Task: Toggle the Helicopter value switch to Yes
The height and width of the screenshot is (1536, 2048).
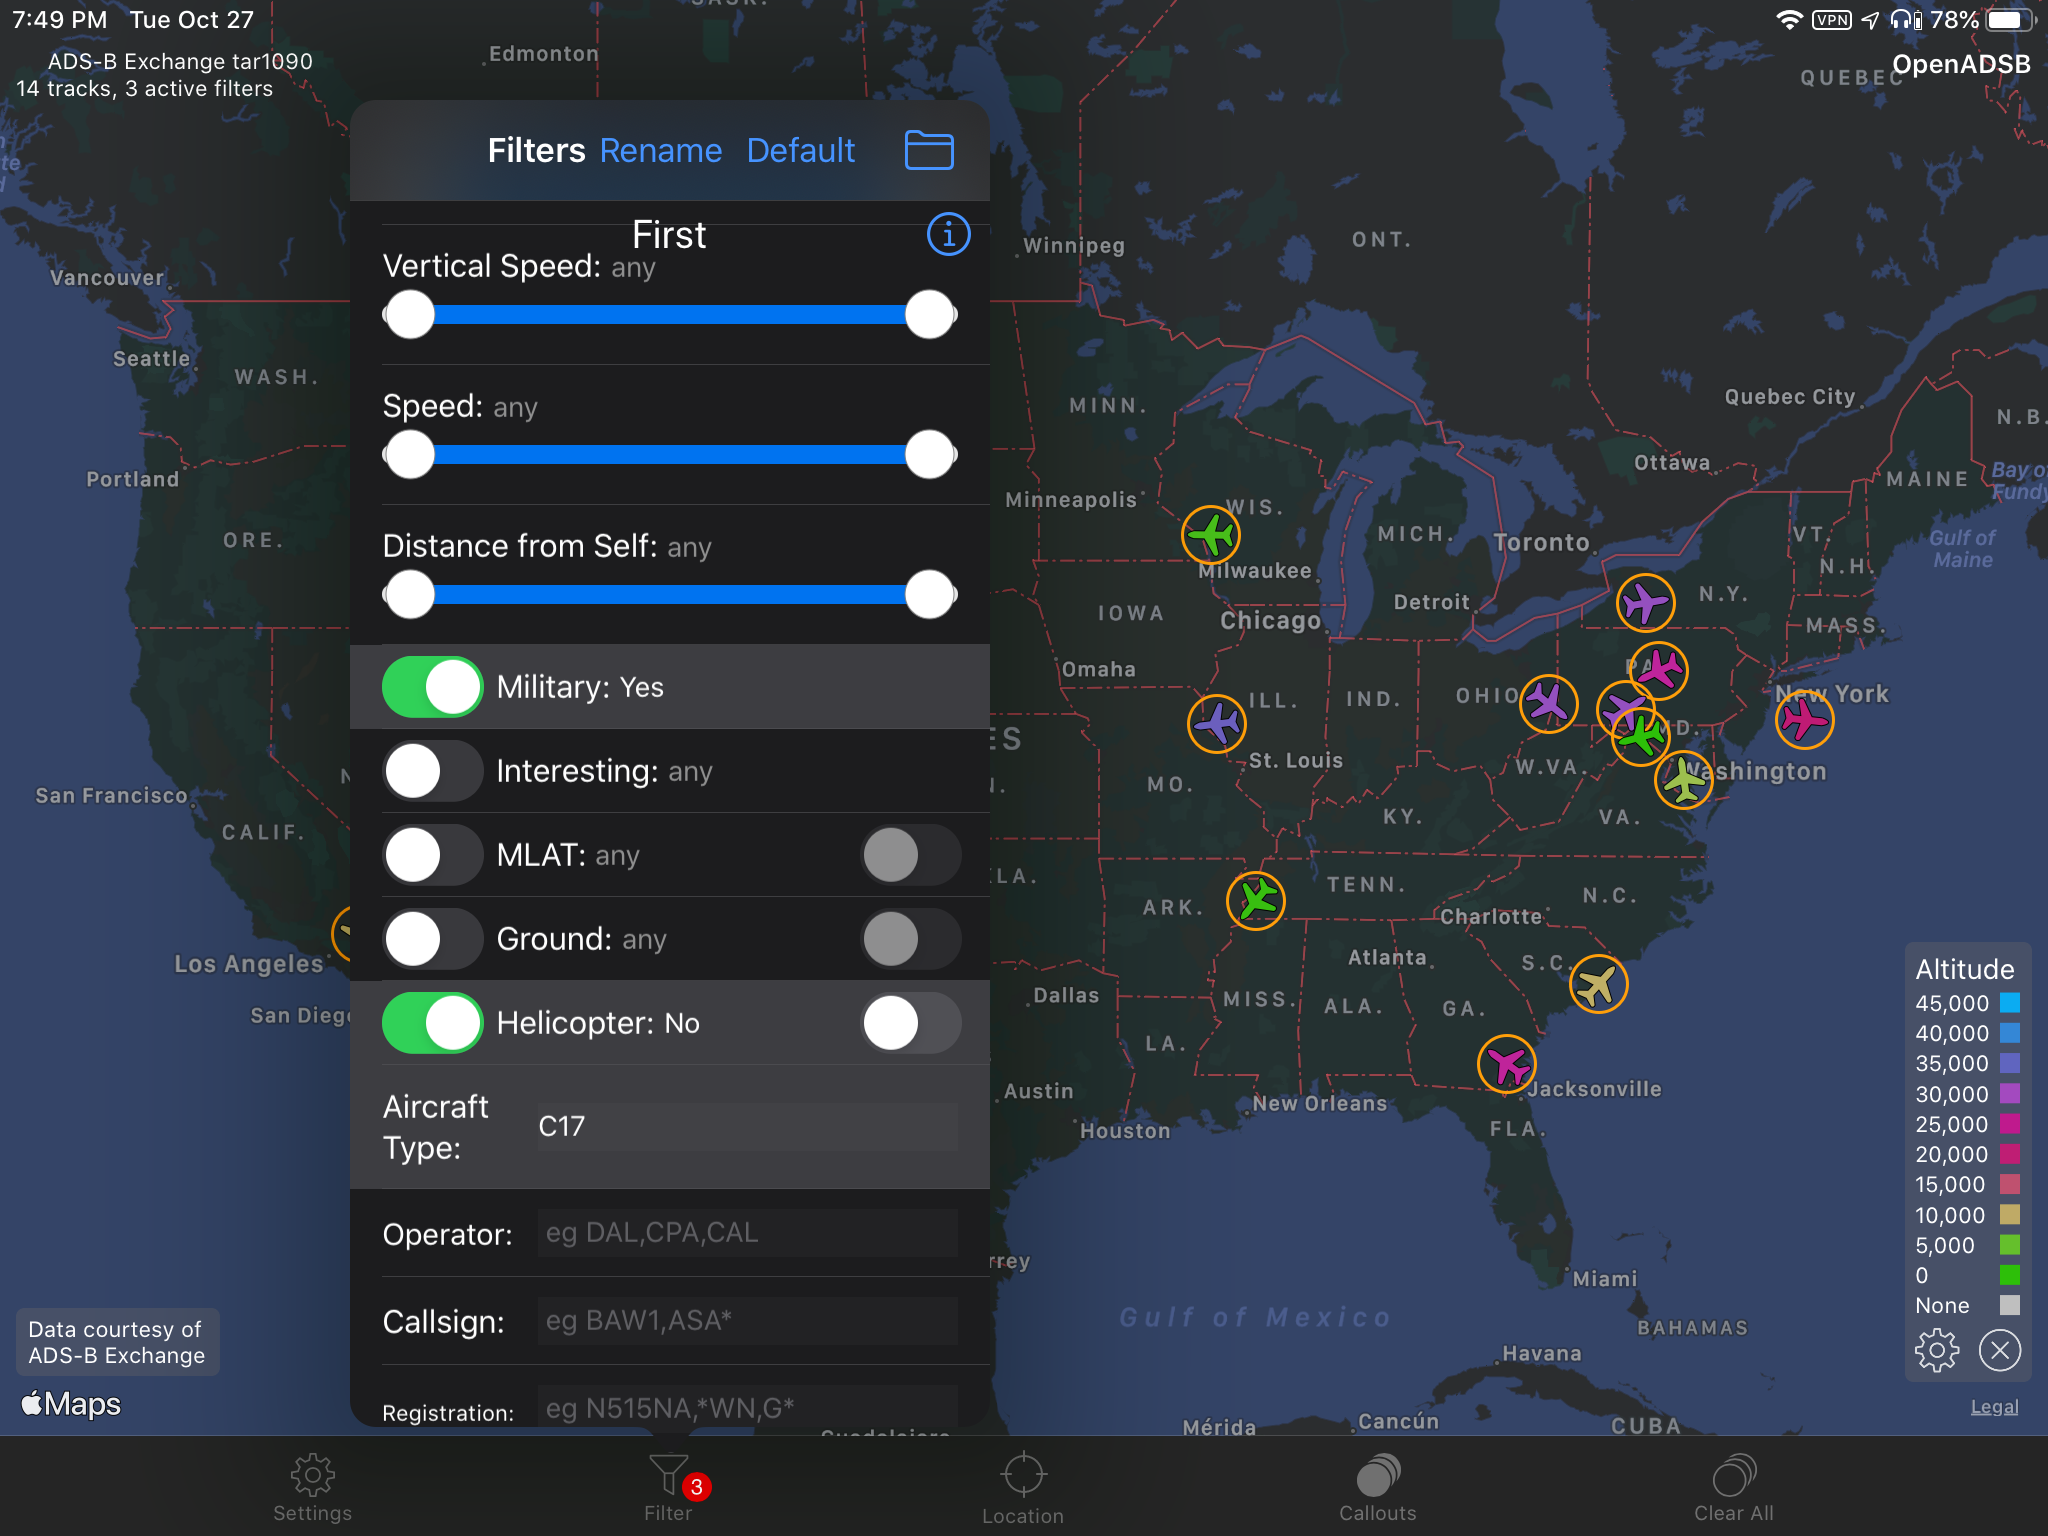Action: [911, 1023]
